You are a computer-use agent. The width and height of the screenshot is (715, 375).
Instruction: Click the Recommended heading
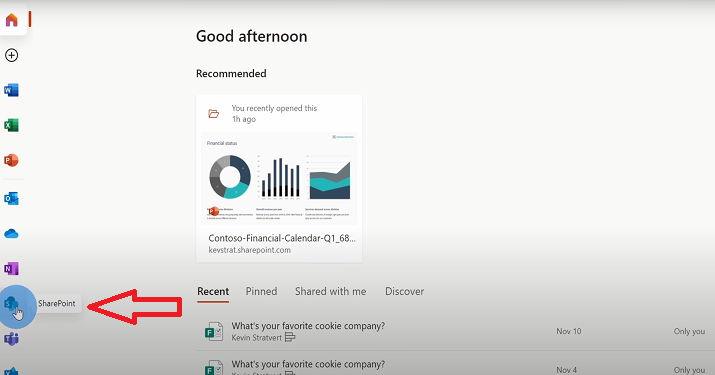point(231,73)
